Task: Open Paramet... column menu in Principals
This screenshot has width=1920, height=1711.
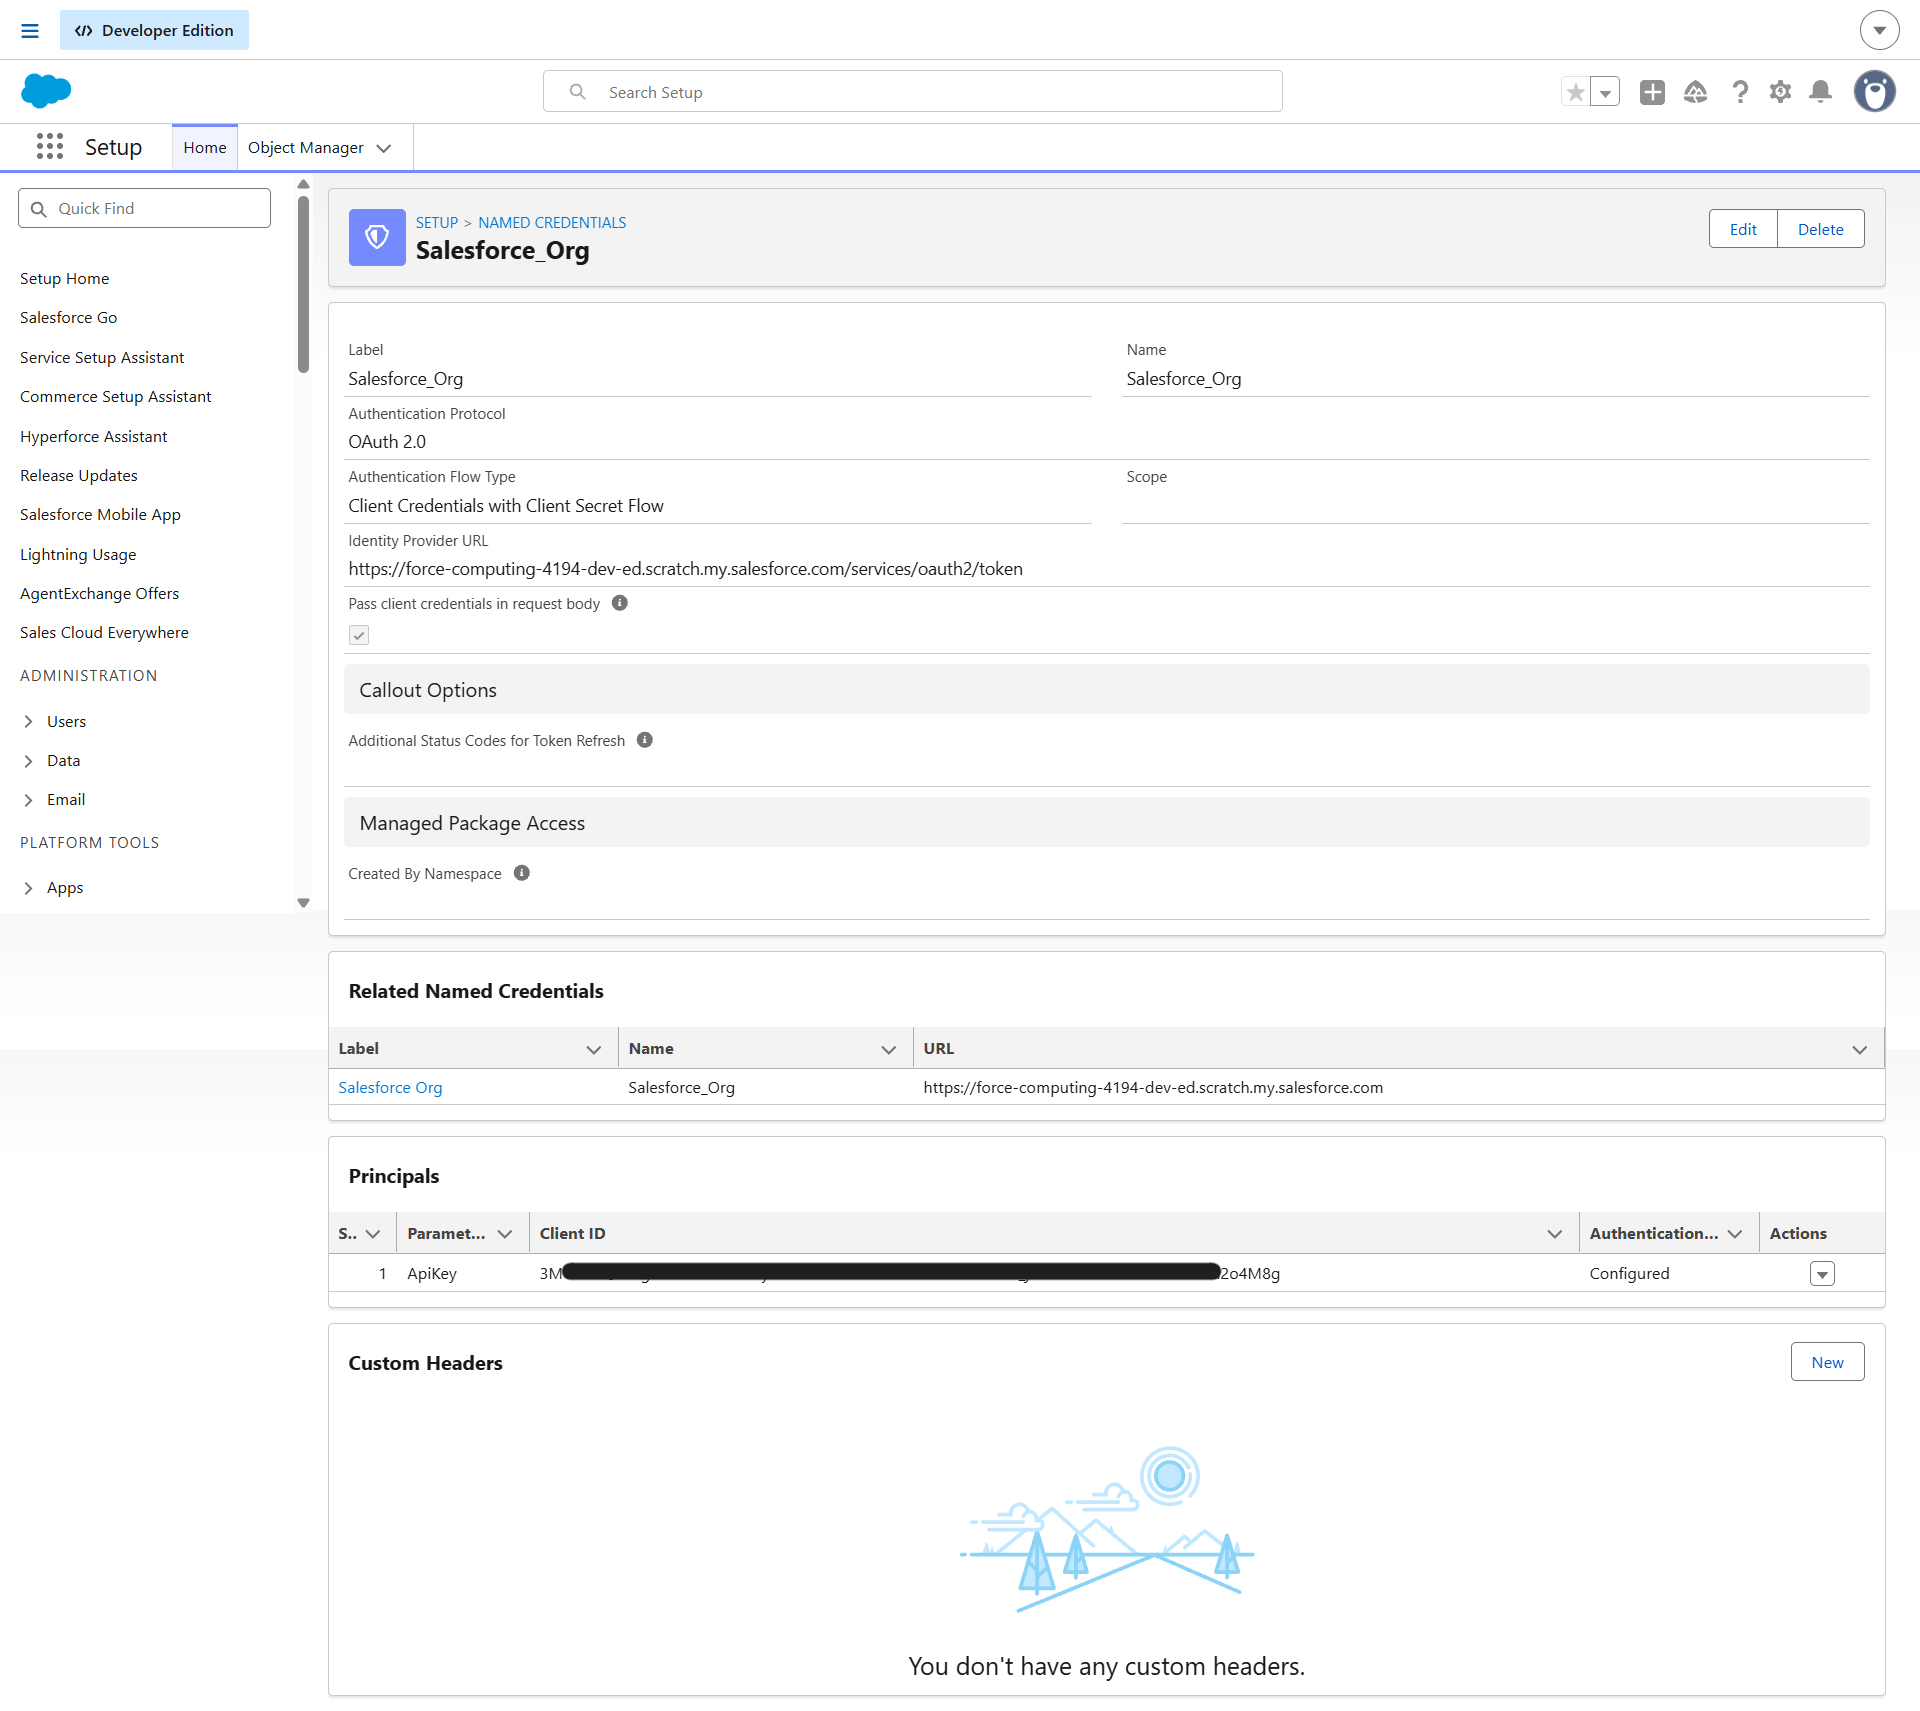Action: 505,1234
